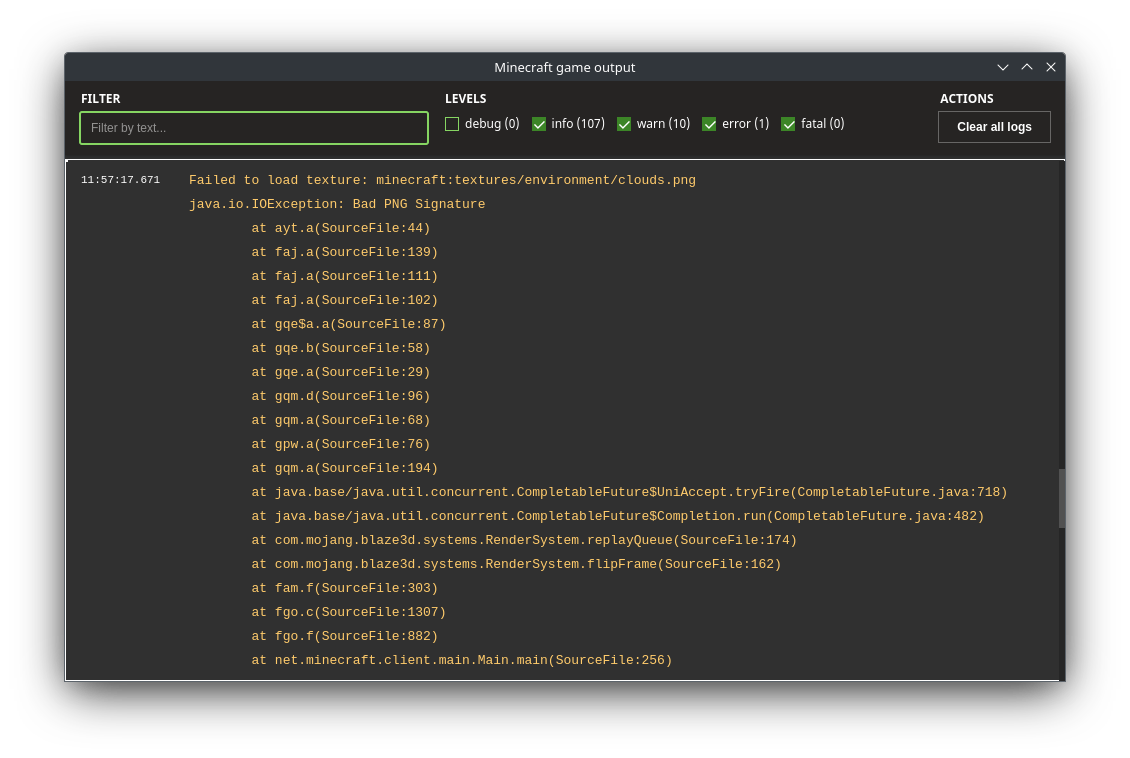1130x758 pixels.
Task: Select the 11:57:17.671 timestamp entry
Action: pos(120,180)
